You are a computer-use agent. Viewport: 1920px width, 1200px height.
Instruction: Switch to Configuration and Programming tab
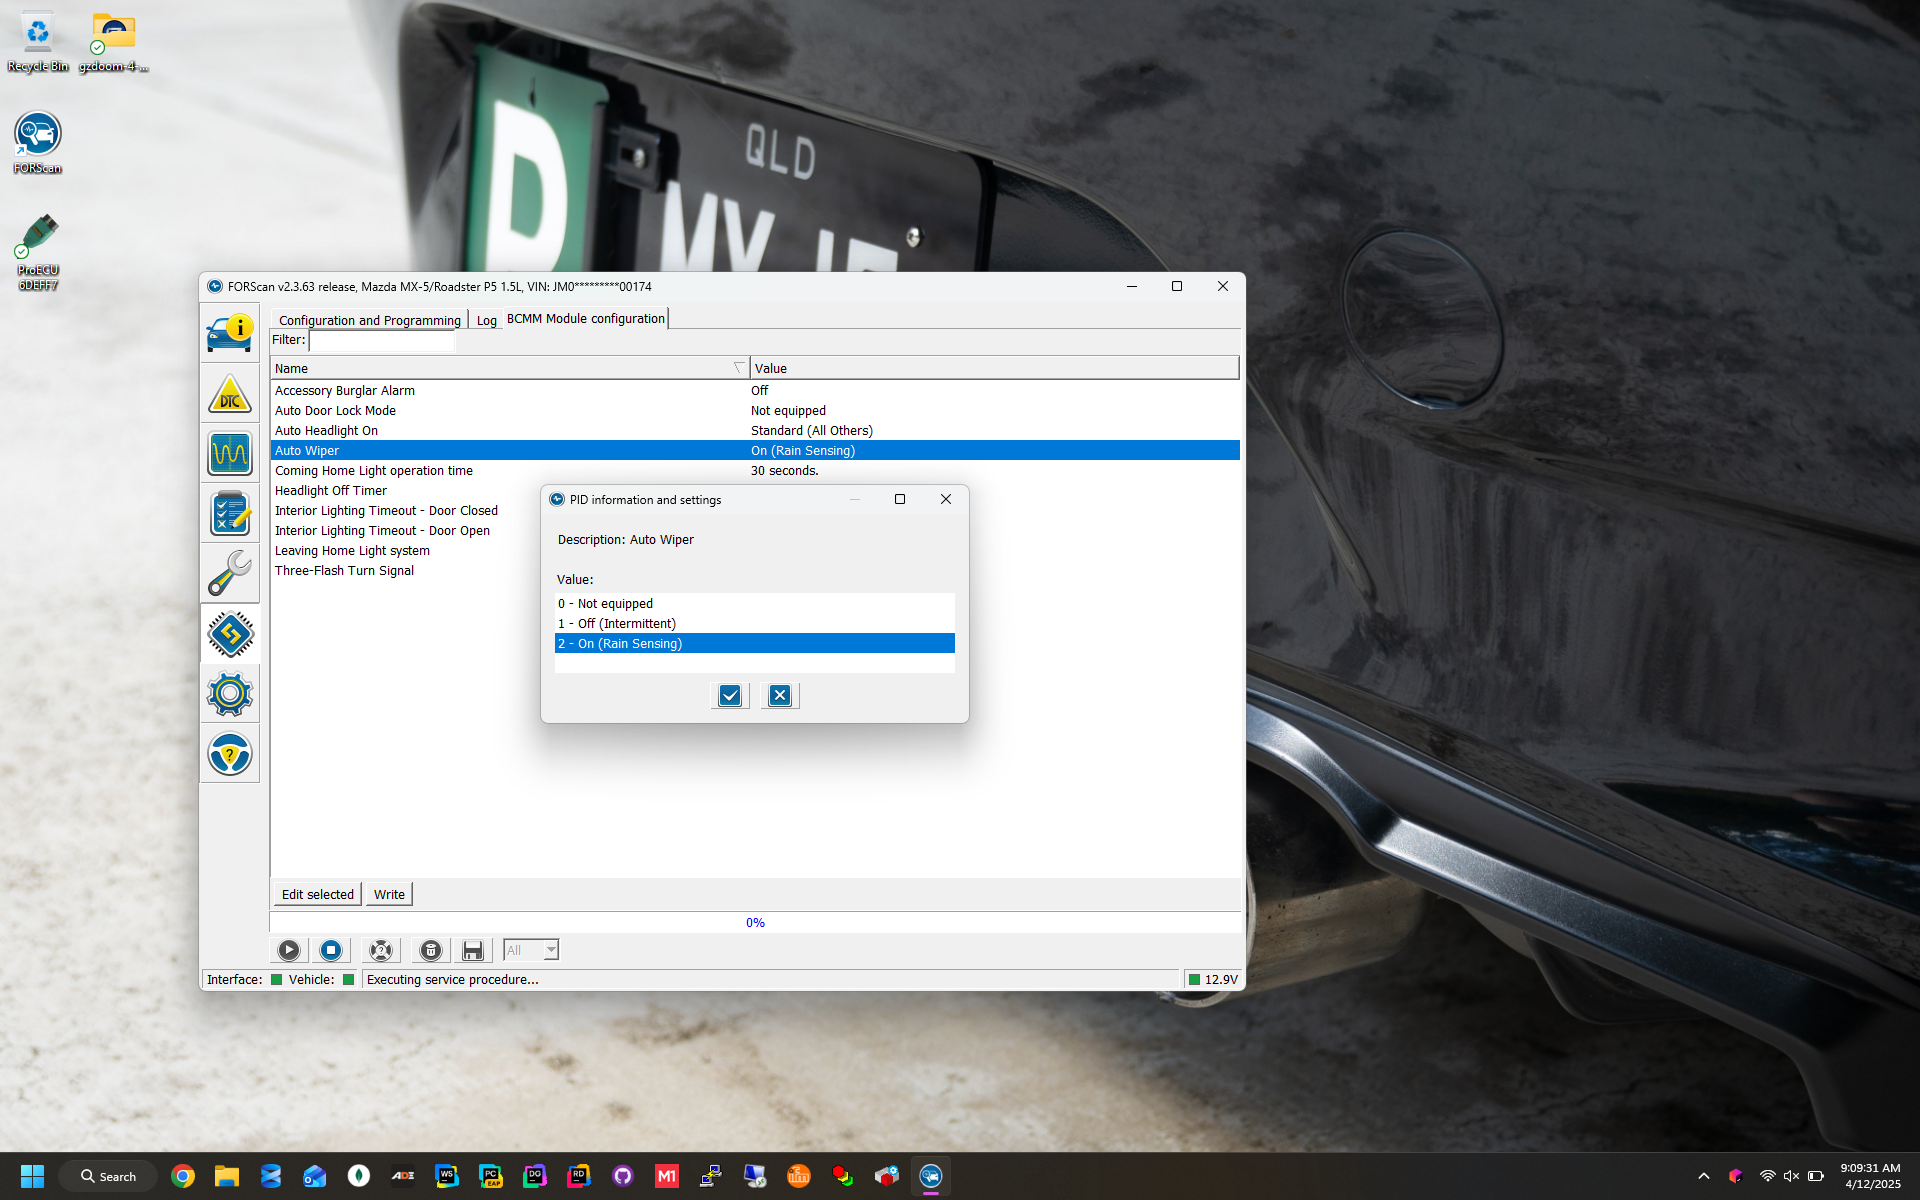pos(369,320)
